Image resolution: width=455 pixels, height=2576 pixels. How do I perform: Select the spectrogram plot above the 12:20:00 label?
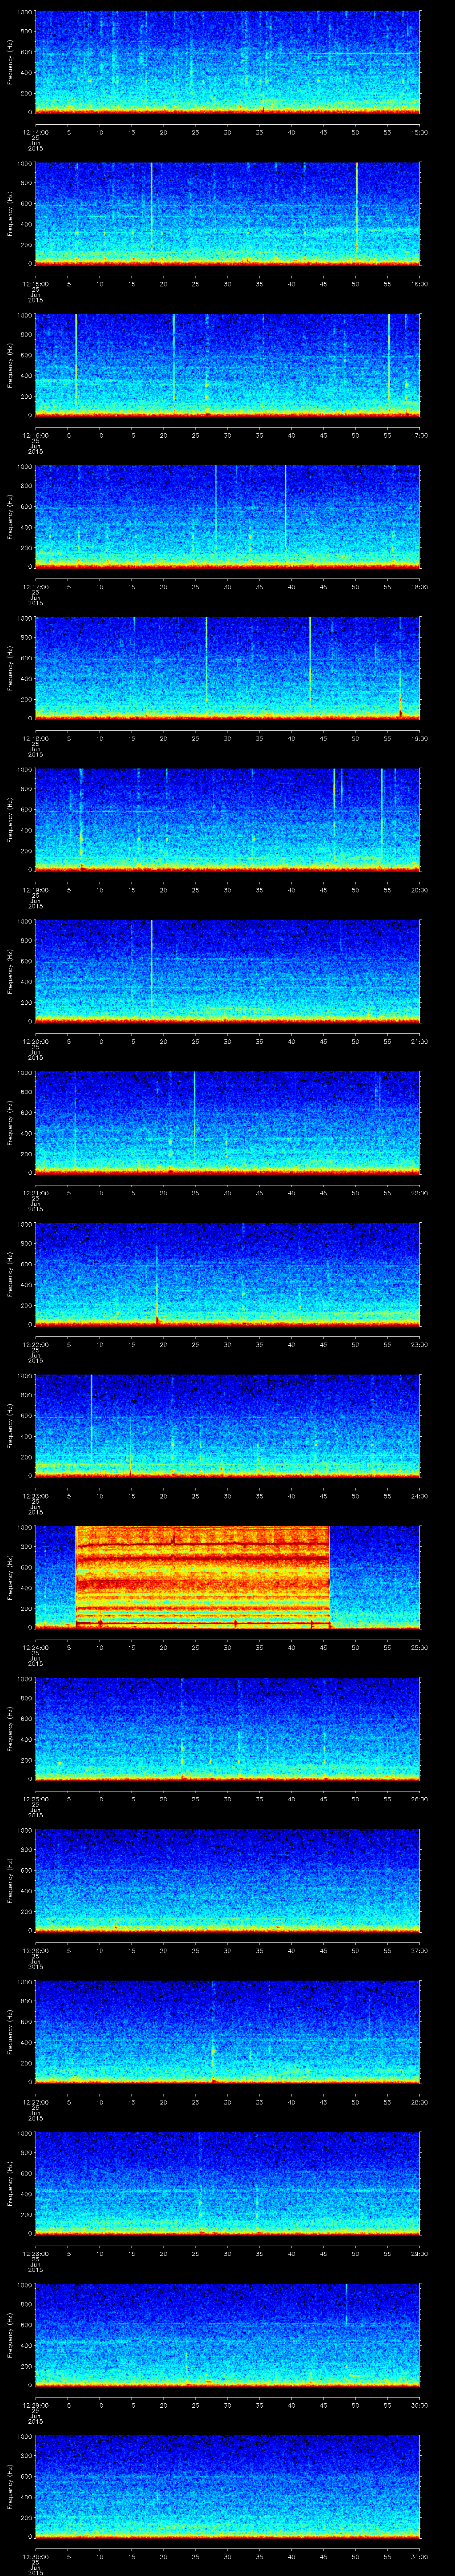click(227, 971)
